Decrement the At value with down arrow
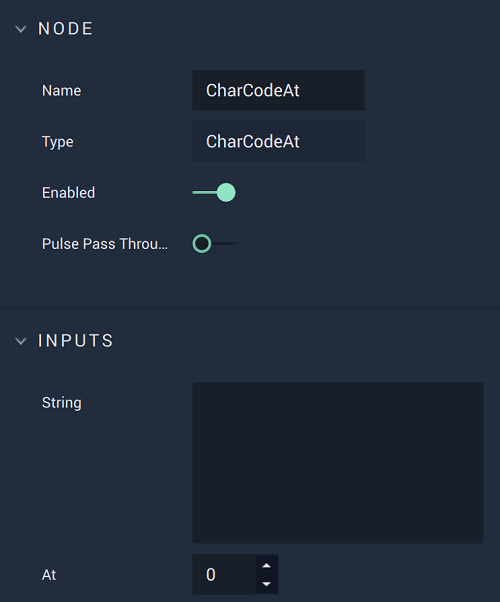The image size is (500, 602). (267, 584)
